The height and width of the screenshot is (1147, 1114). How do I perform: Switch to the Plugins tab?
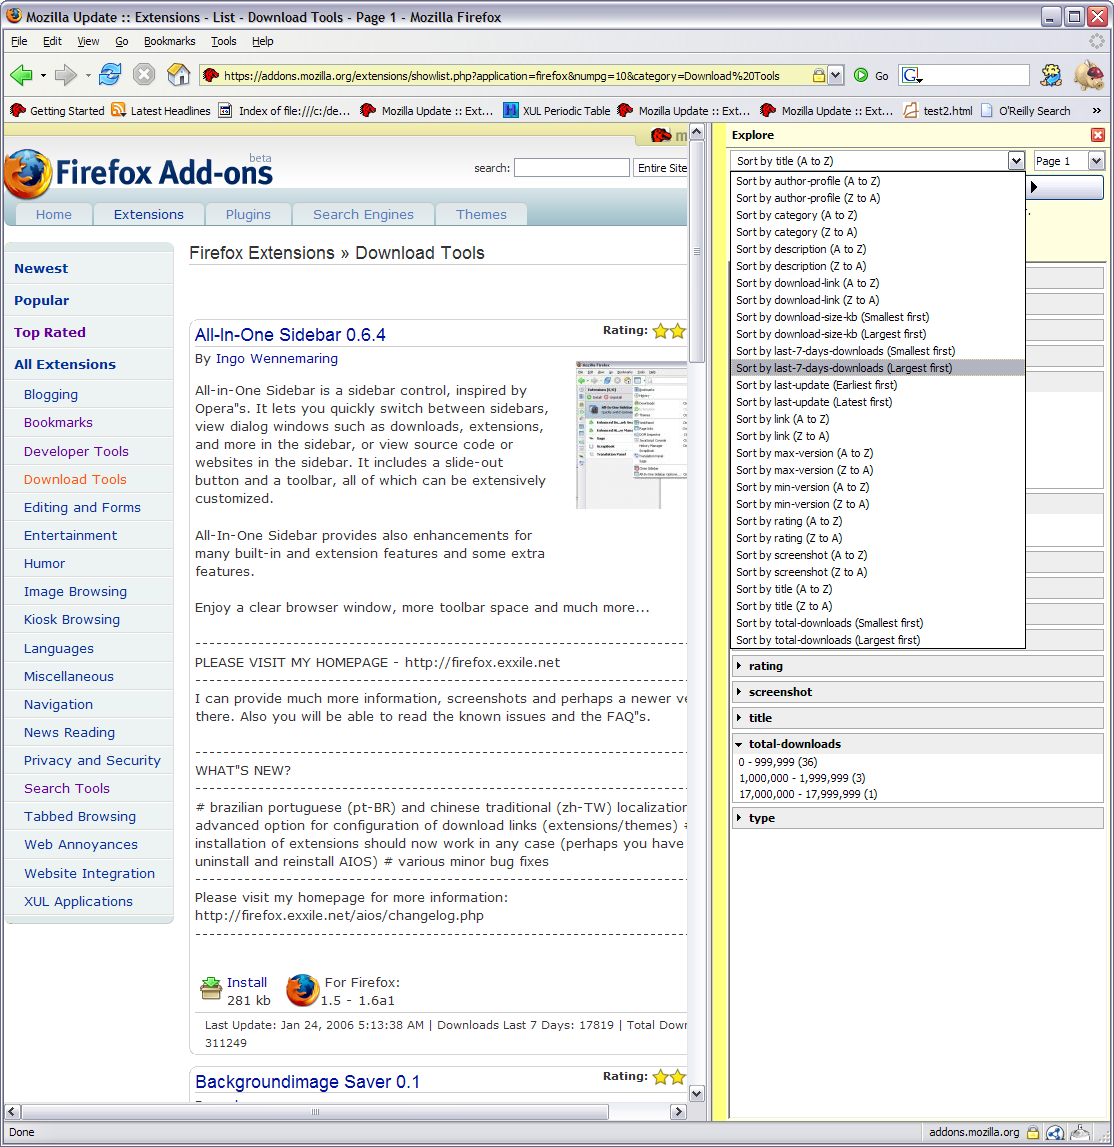(x=248, y=214)
